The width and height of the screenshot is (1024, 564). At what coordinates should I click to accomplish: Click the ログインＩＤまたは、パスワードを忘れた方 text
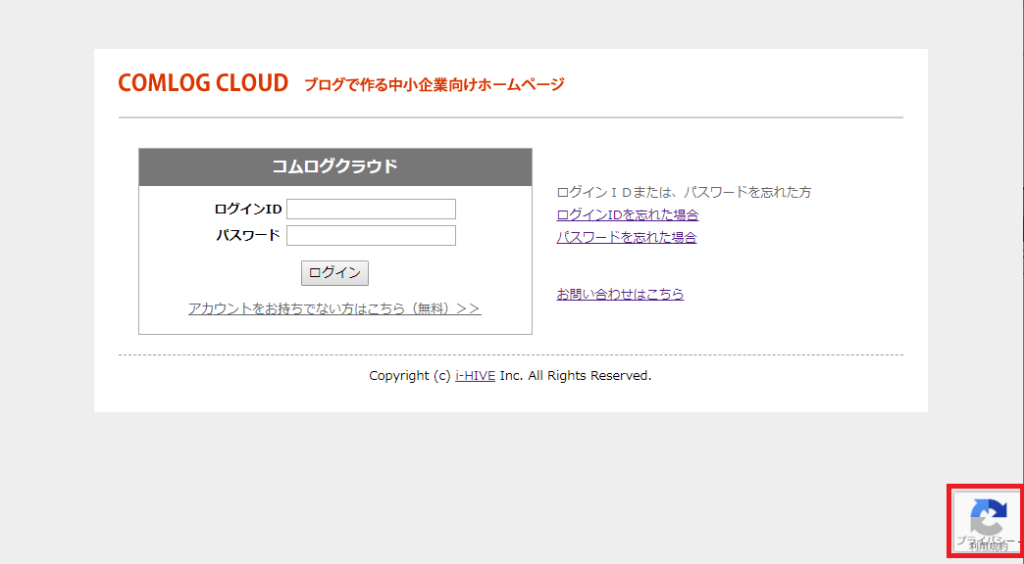684,192
